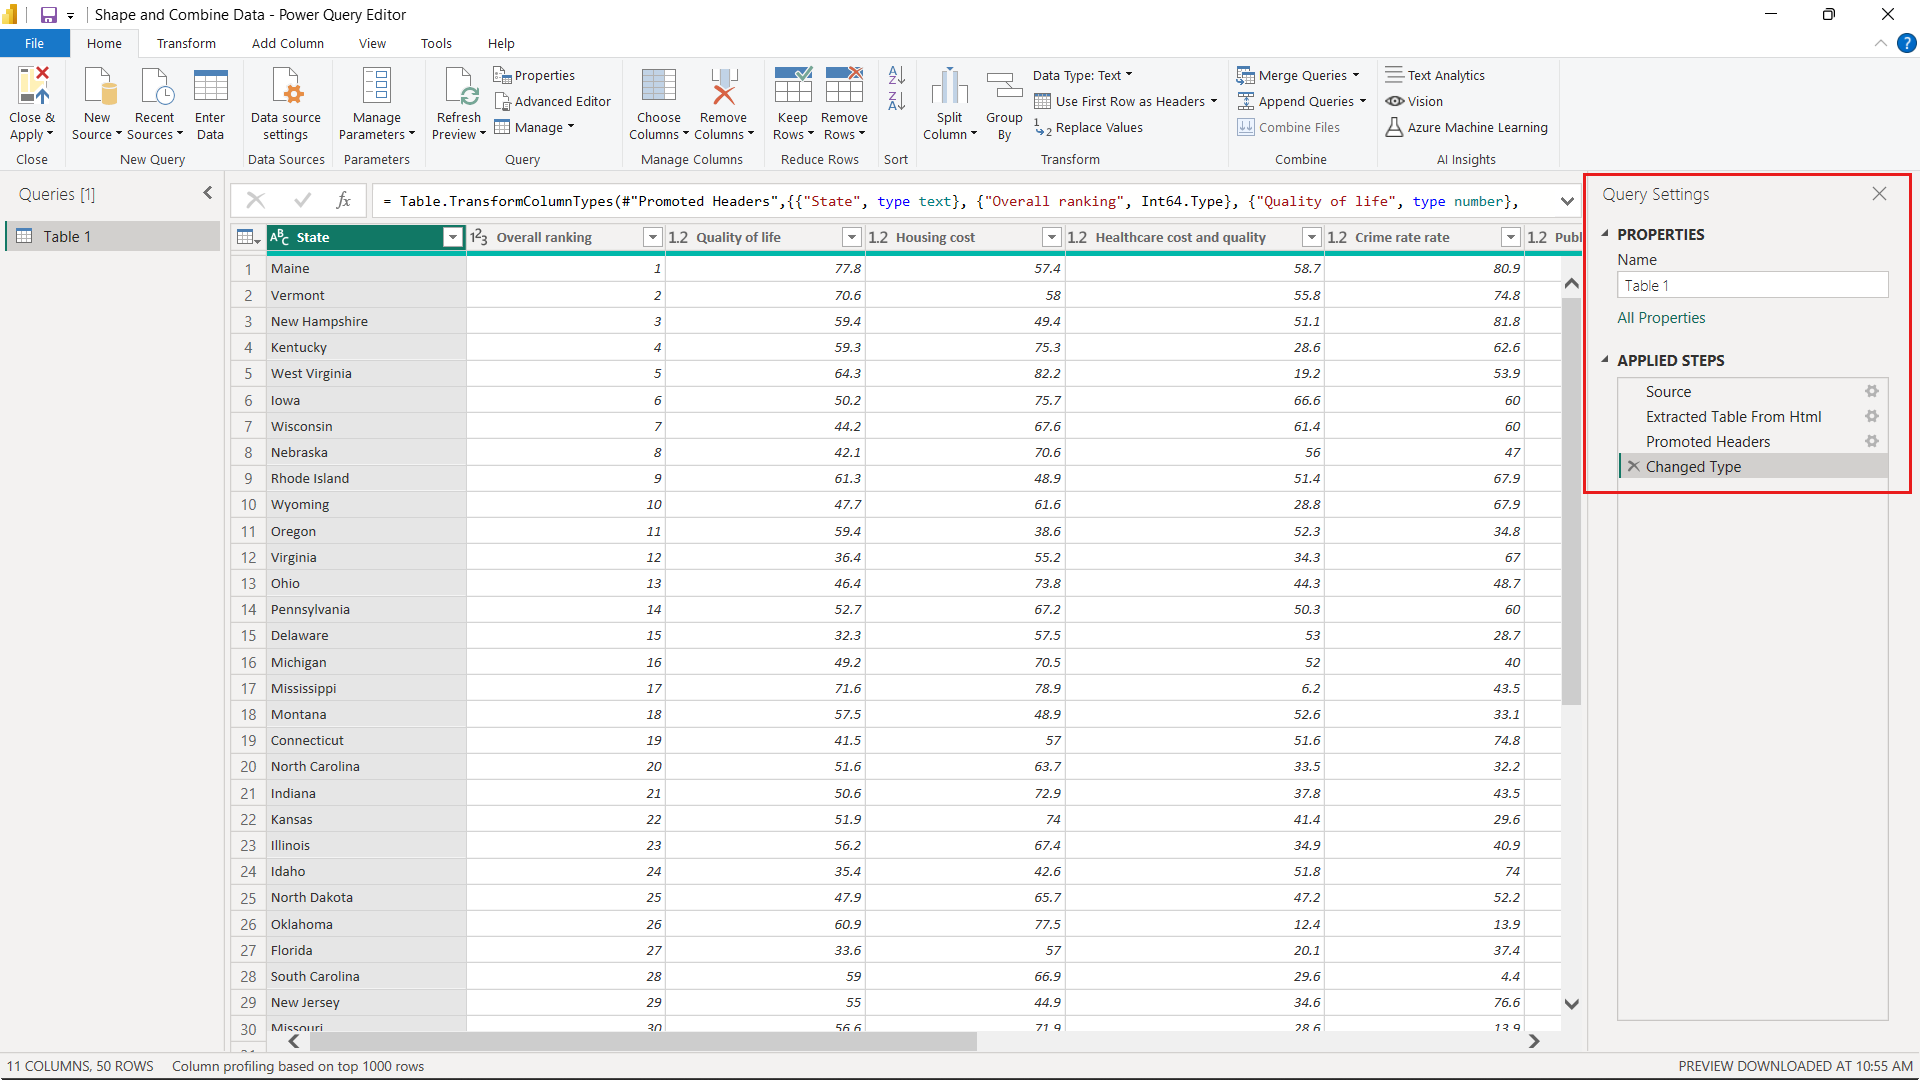Viewport: 1920px width, 1080px height.
Task: Sort descending with Z-A icon
Action: click(896, 101)
